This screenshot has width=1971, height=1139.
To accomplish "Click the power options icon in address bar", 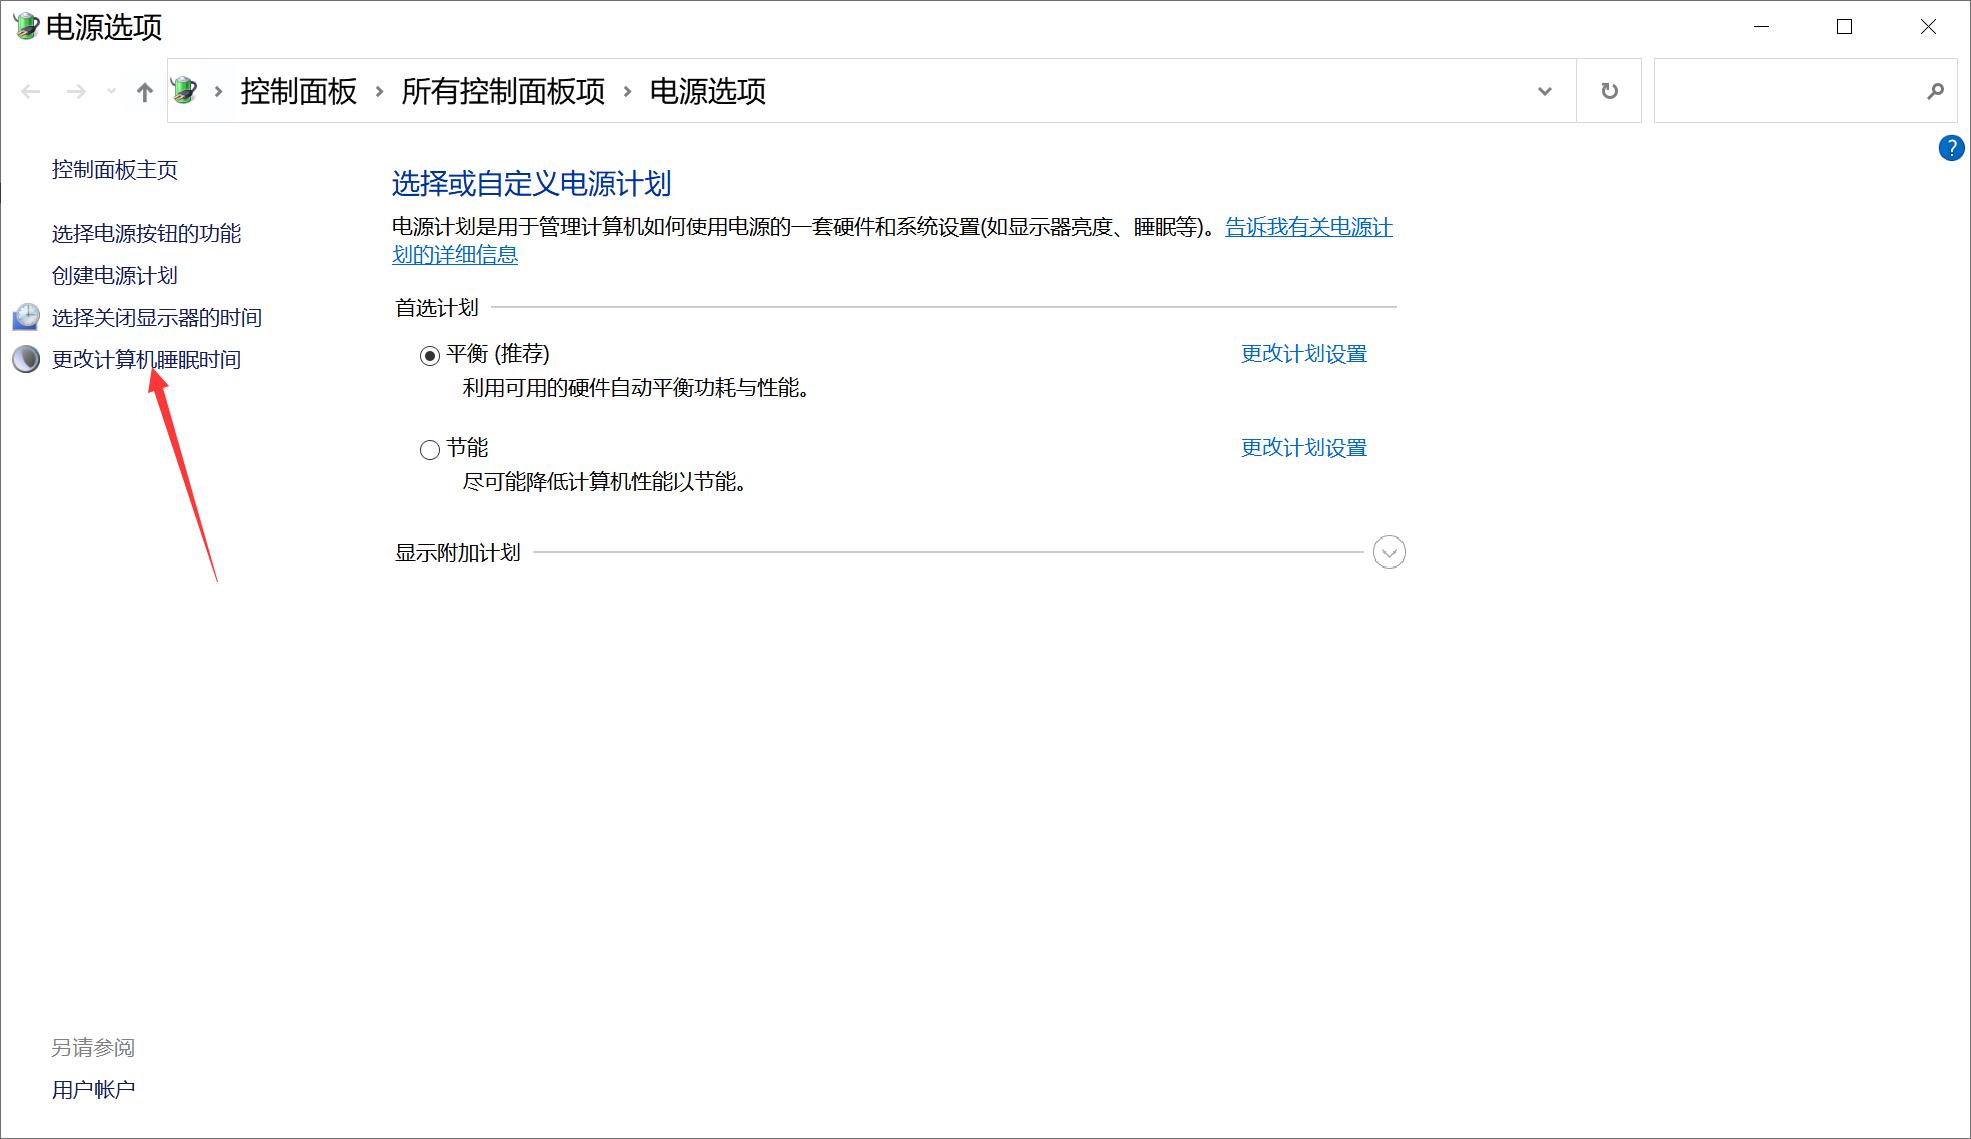I will coord(185,91).
